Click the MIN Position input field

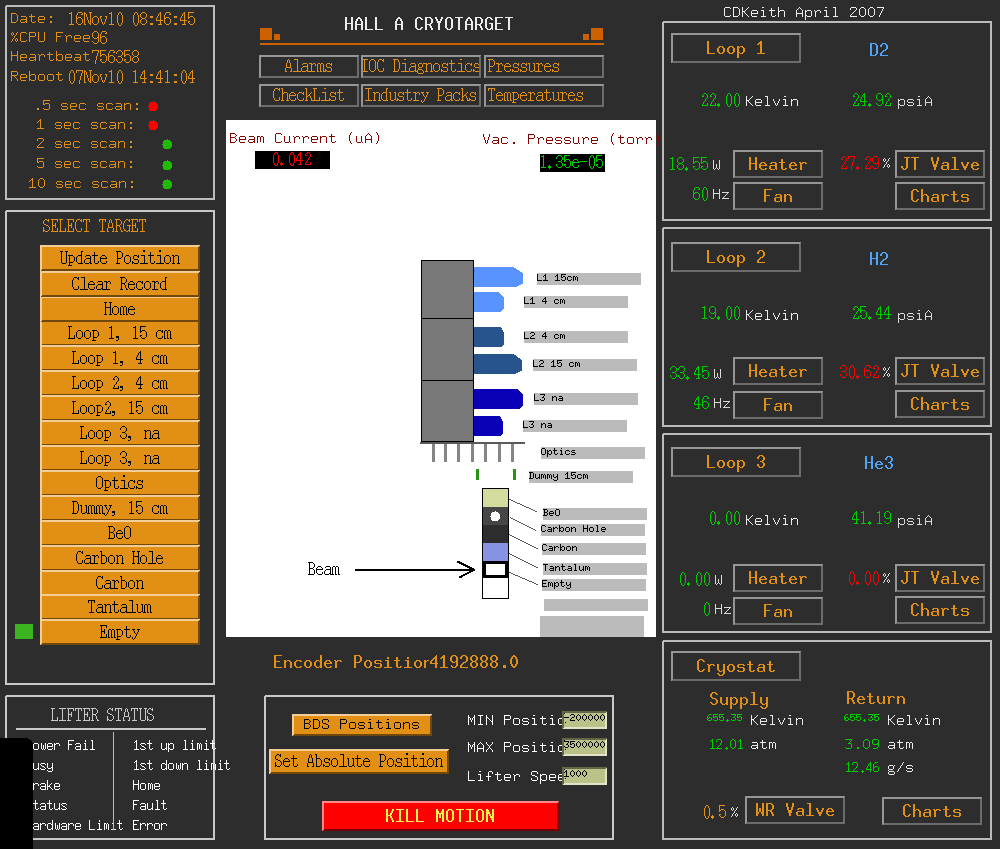(x=584, y=720)
